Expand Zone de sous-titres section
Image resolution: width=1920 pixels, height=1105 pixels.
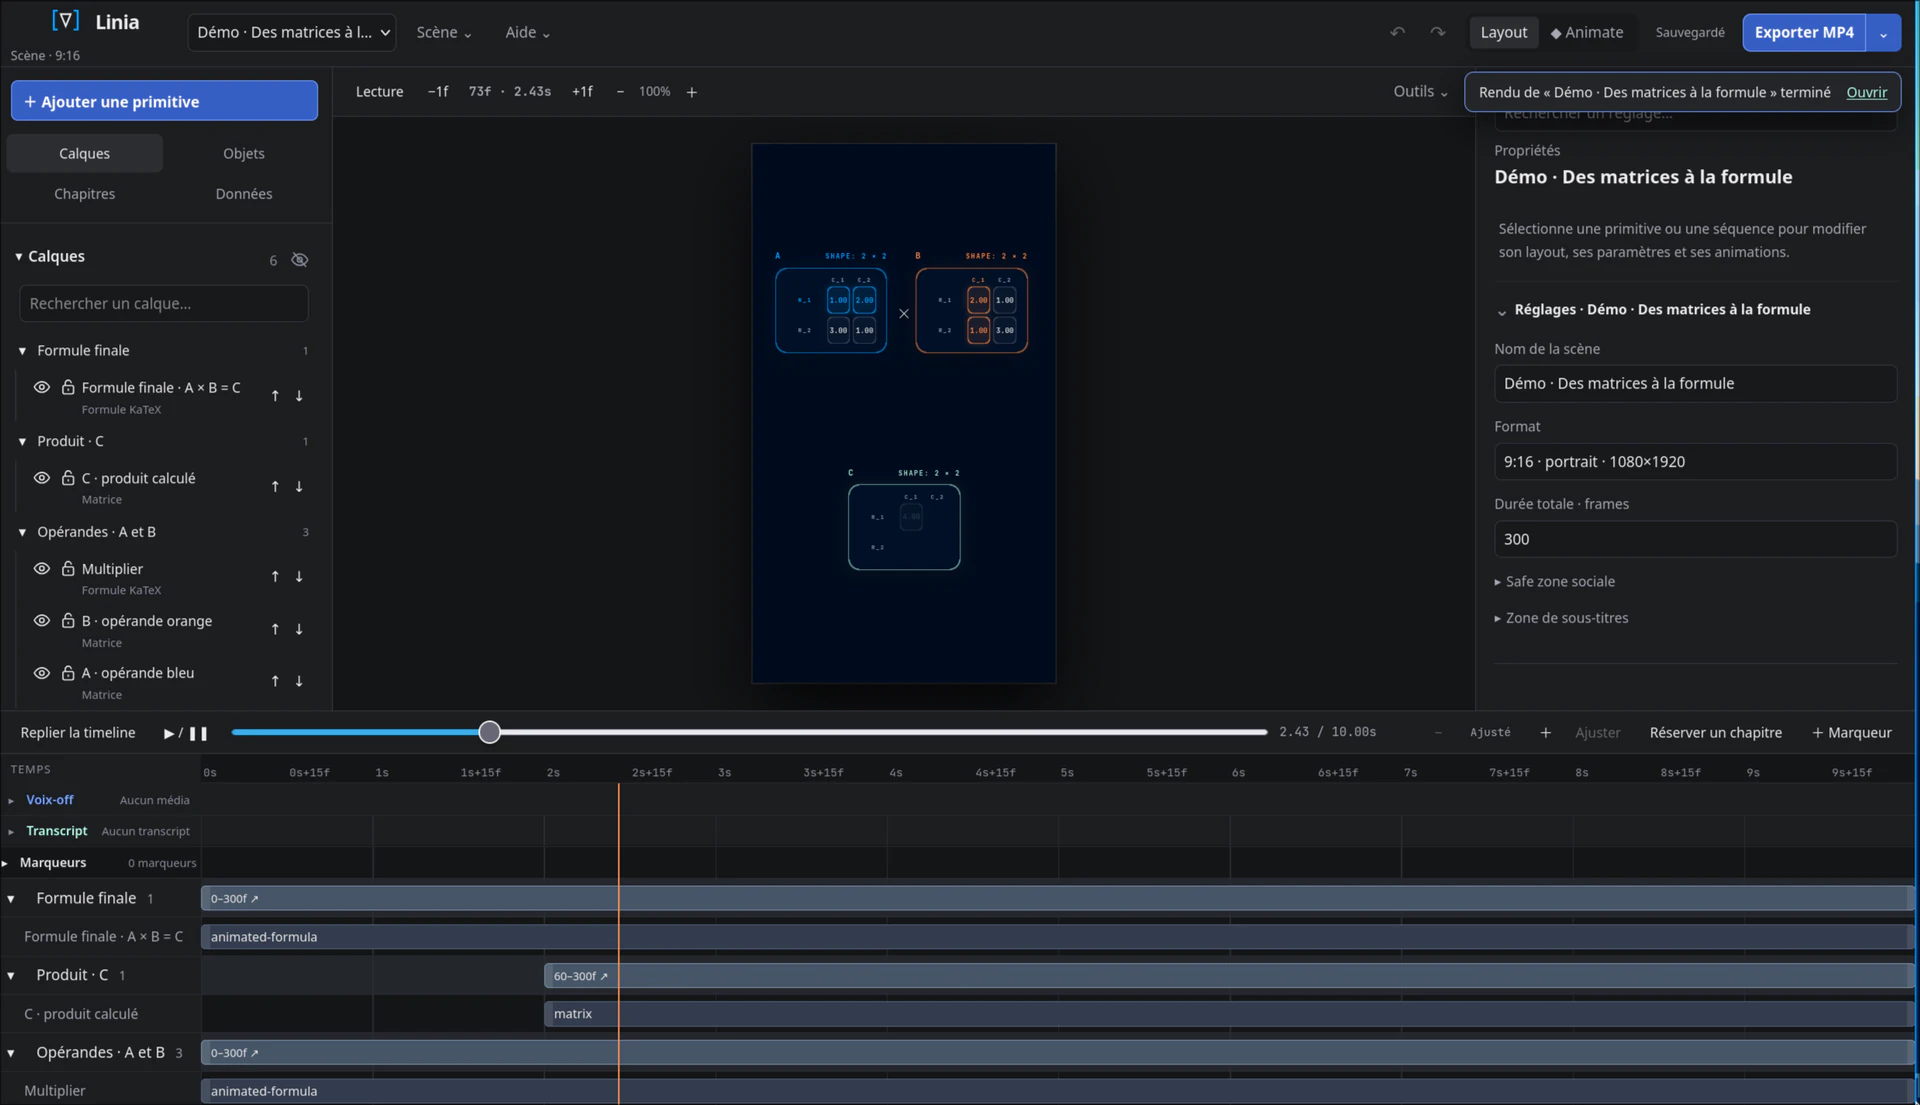1561,618
